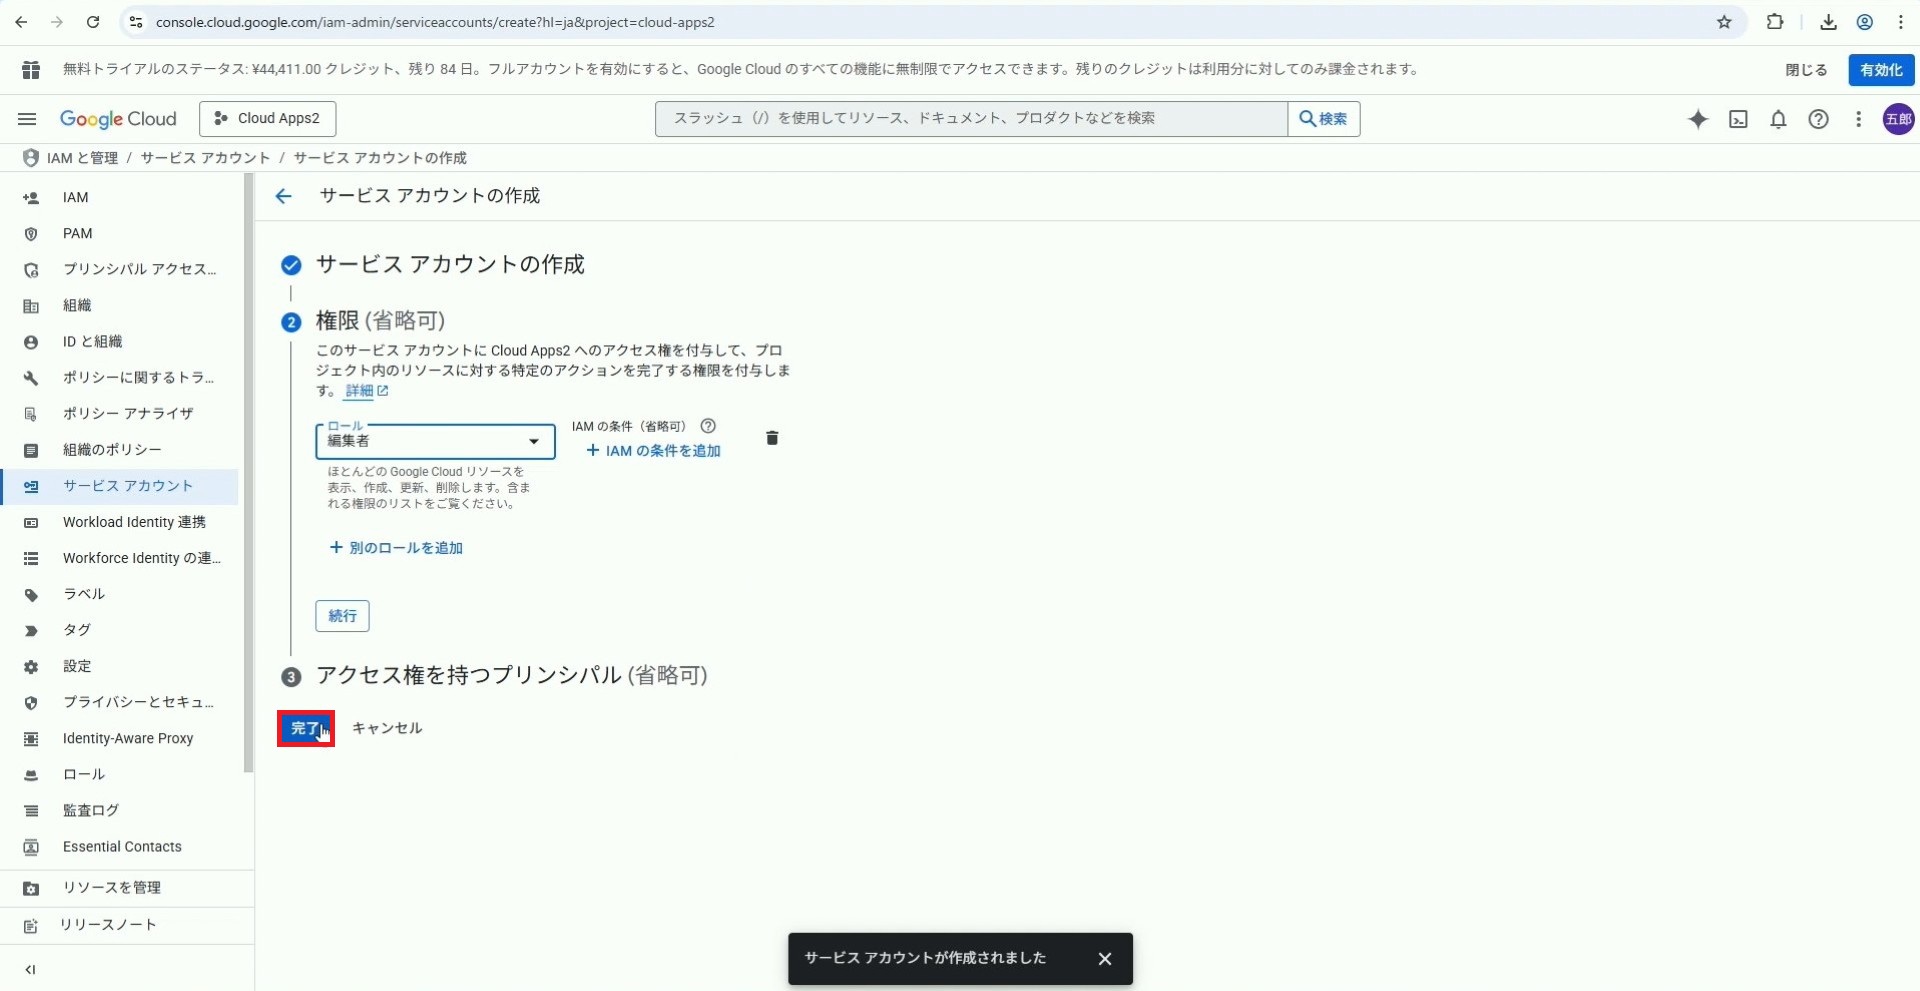This screenshot has width=1920, height=991.
Task: Go back using the page back arrow
Action: point(283,196)
